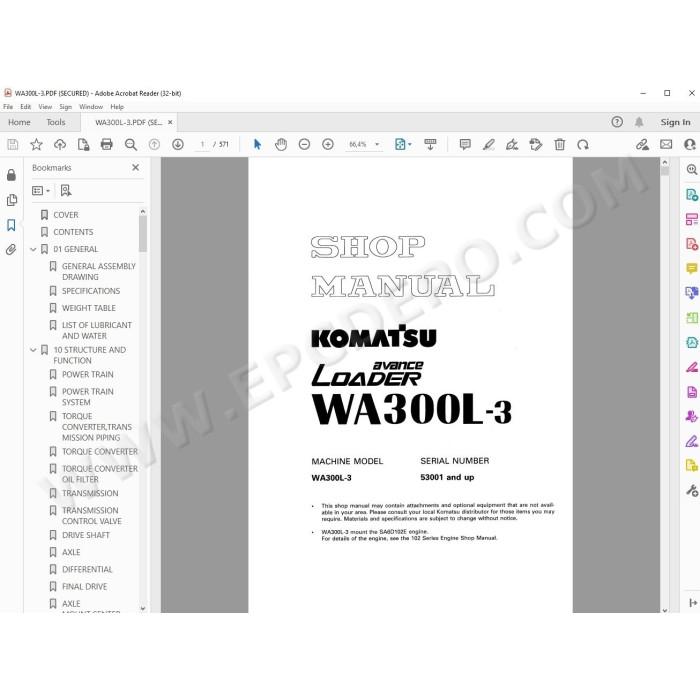Viewport: 700px width, 700px height.
Task: Open fit page options icon
Action: (403, 144)
